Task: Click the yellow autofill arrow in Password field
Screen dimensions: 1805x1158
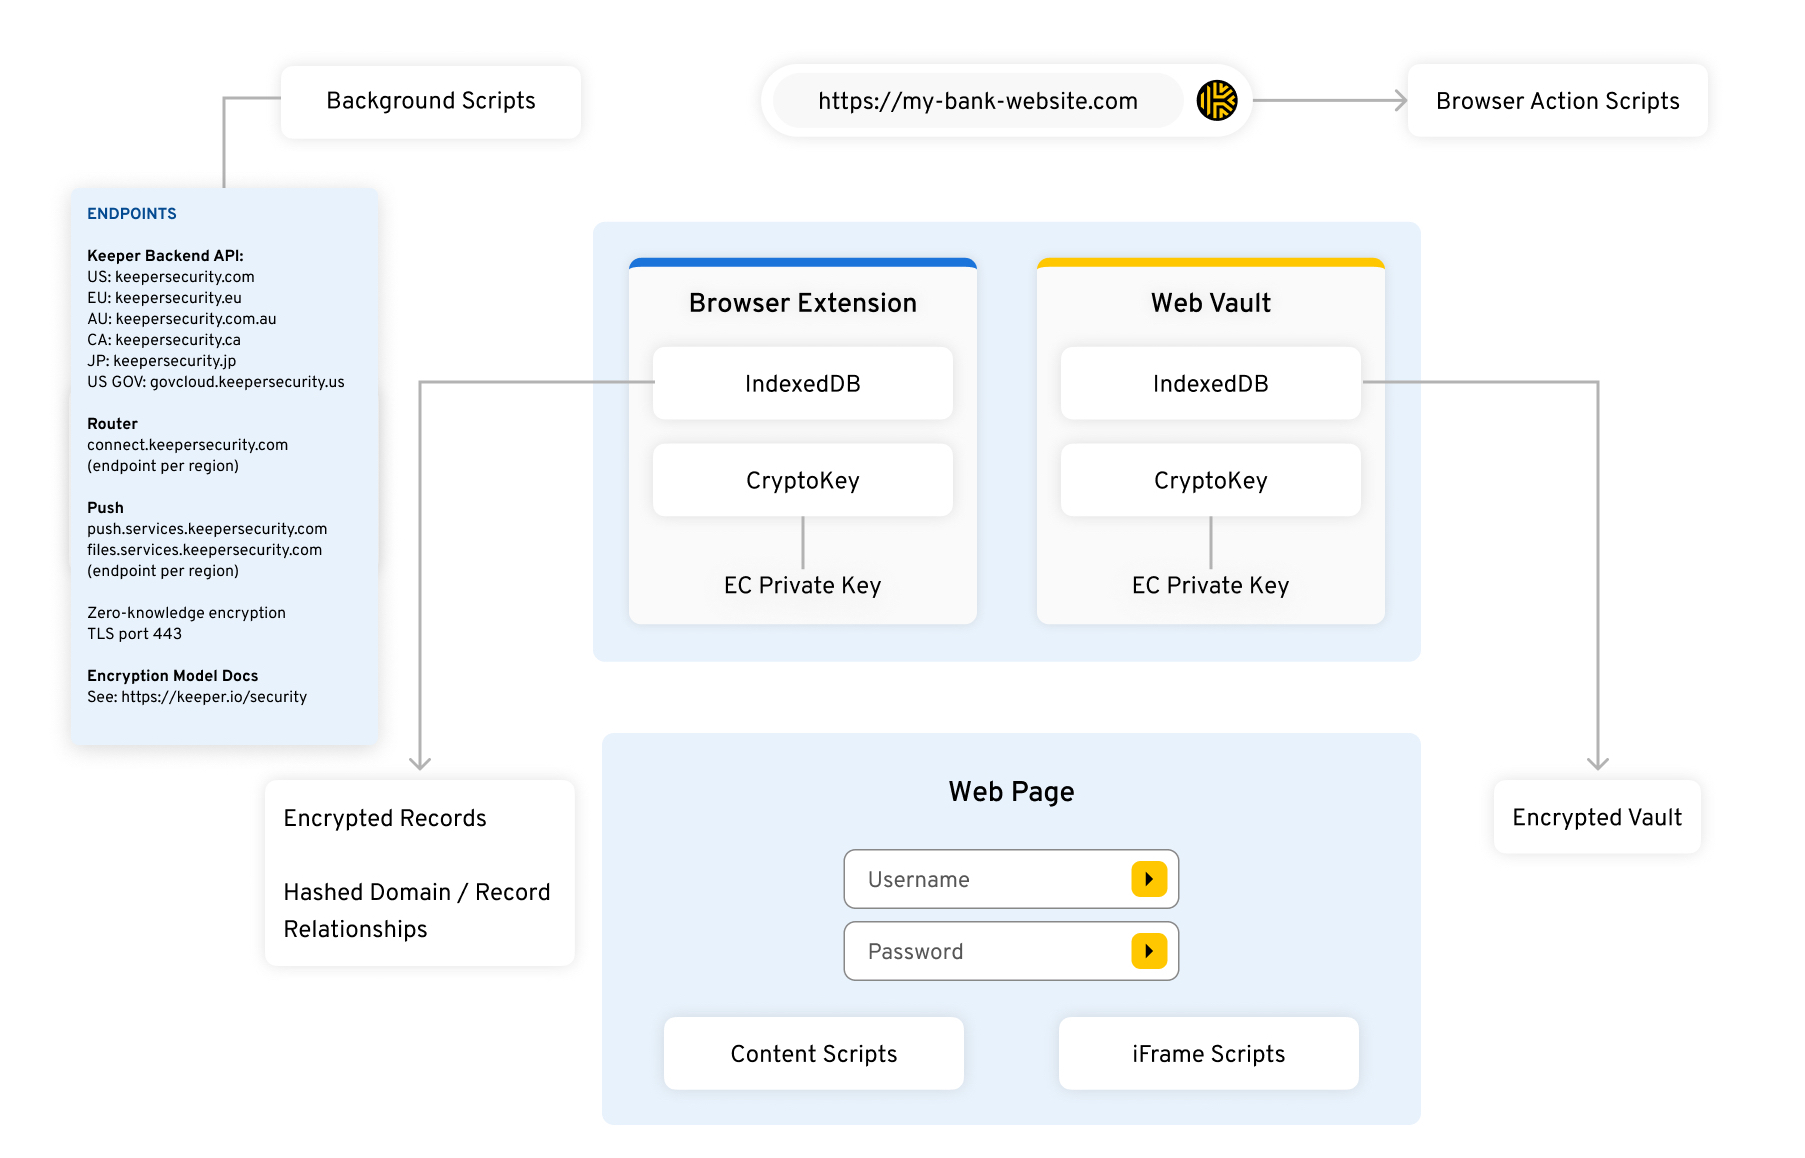Action: 1148,951
